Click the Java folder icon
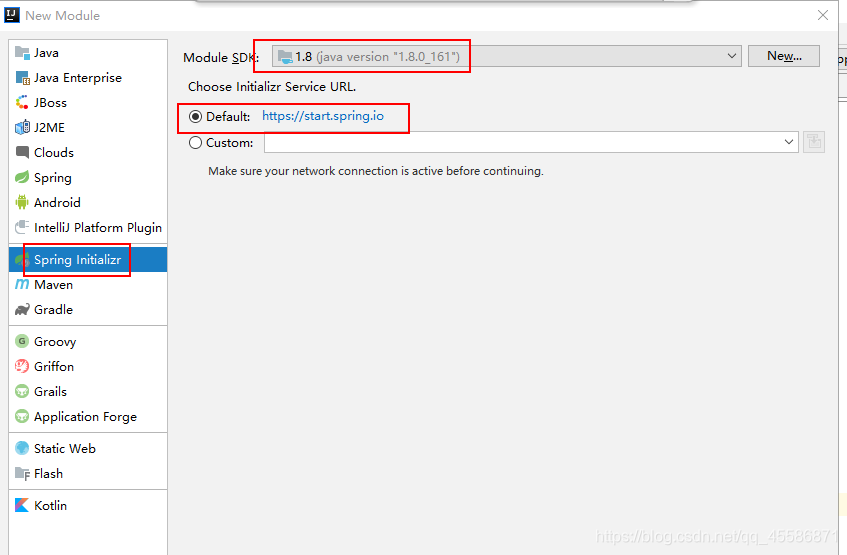The width and height of the screenshot is (847, 555). point(22,52)
